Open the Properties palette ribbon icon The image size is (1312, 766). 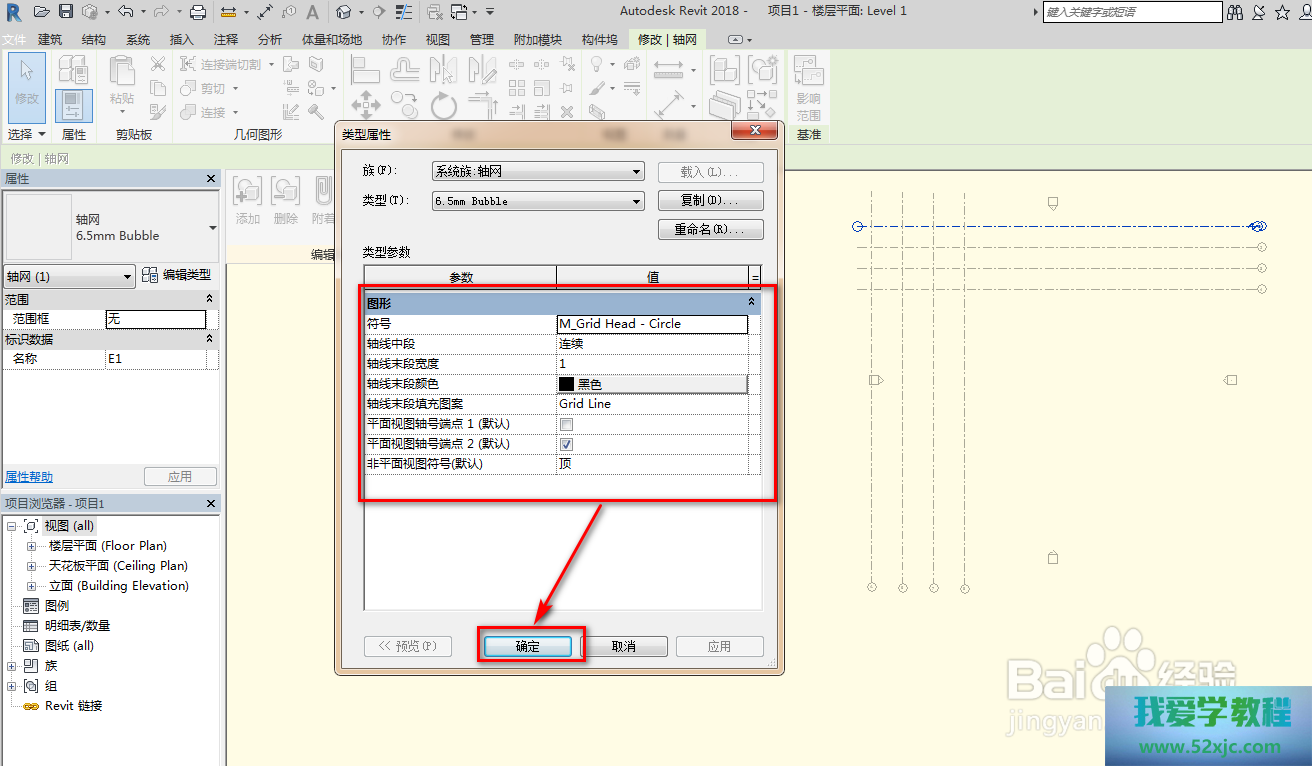pyautogui.click(x=73, y=105)
